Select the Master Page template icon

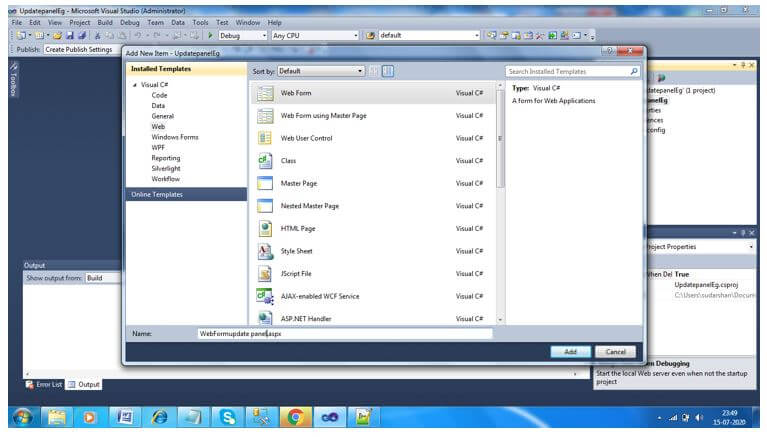(265, 184)
